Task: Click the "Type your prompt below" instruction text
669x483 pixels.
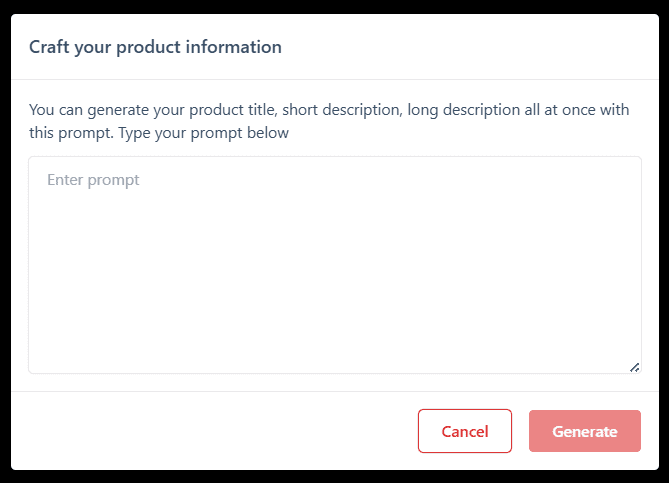Action: pyautogui.click(x=203, y=133)
